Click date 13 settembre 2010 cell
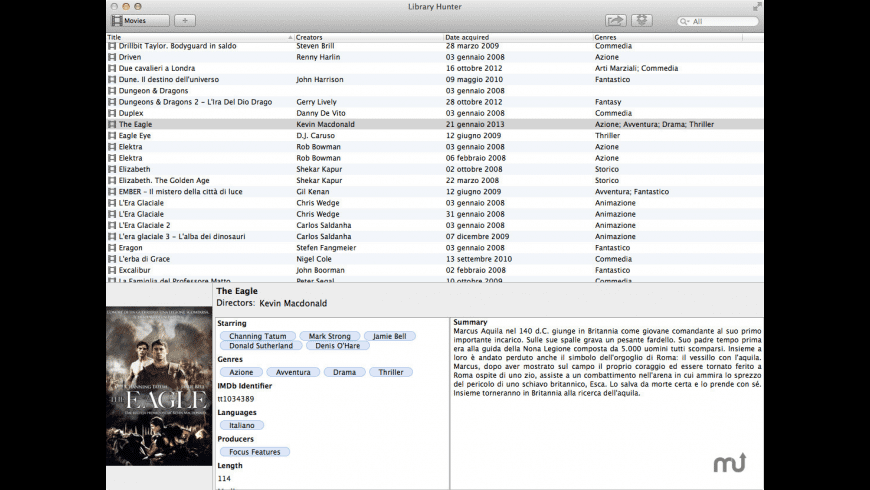Viewport: 870px width, 490px height. (x=479, y=259)
